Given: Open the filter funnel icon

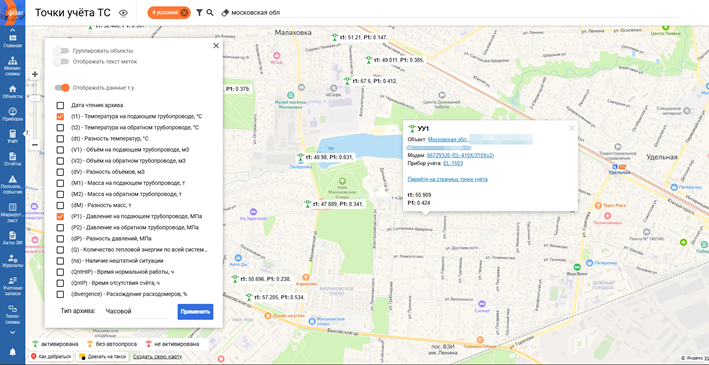Looking at the screenshot, I should (x=199, y=13).
